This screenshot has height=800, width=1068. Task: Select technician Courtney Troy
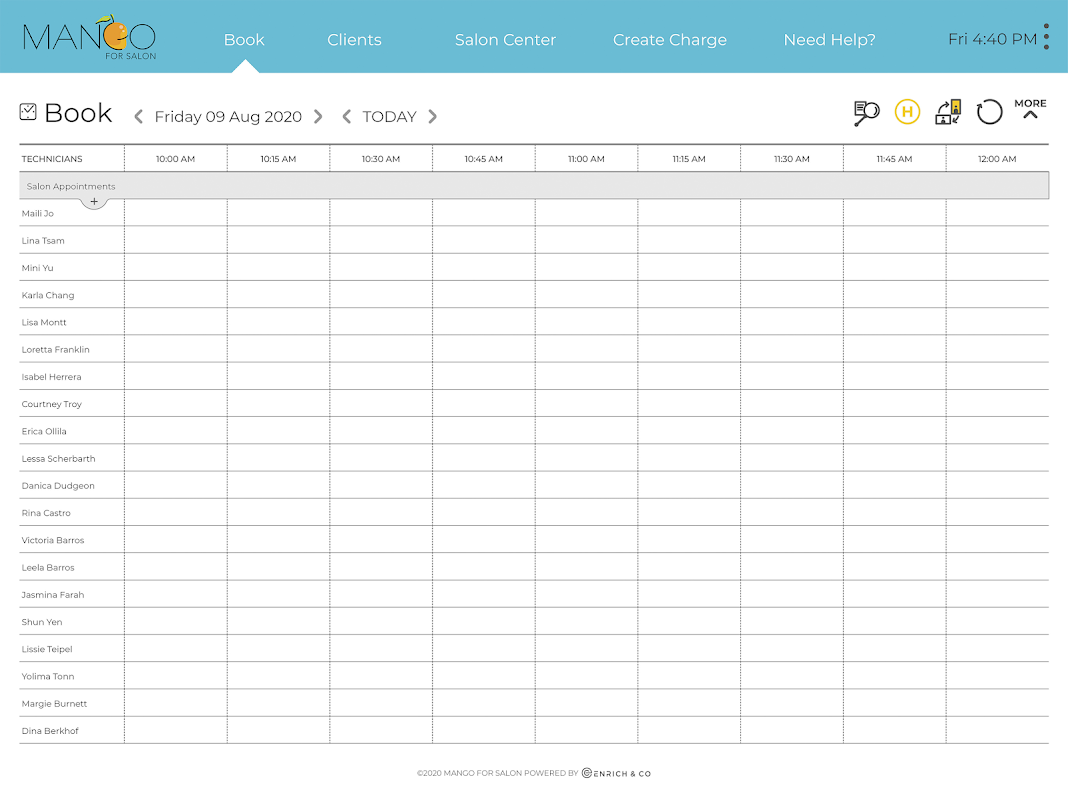[x=52, y=404]
